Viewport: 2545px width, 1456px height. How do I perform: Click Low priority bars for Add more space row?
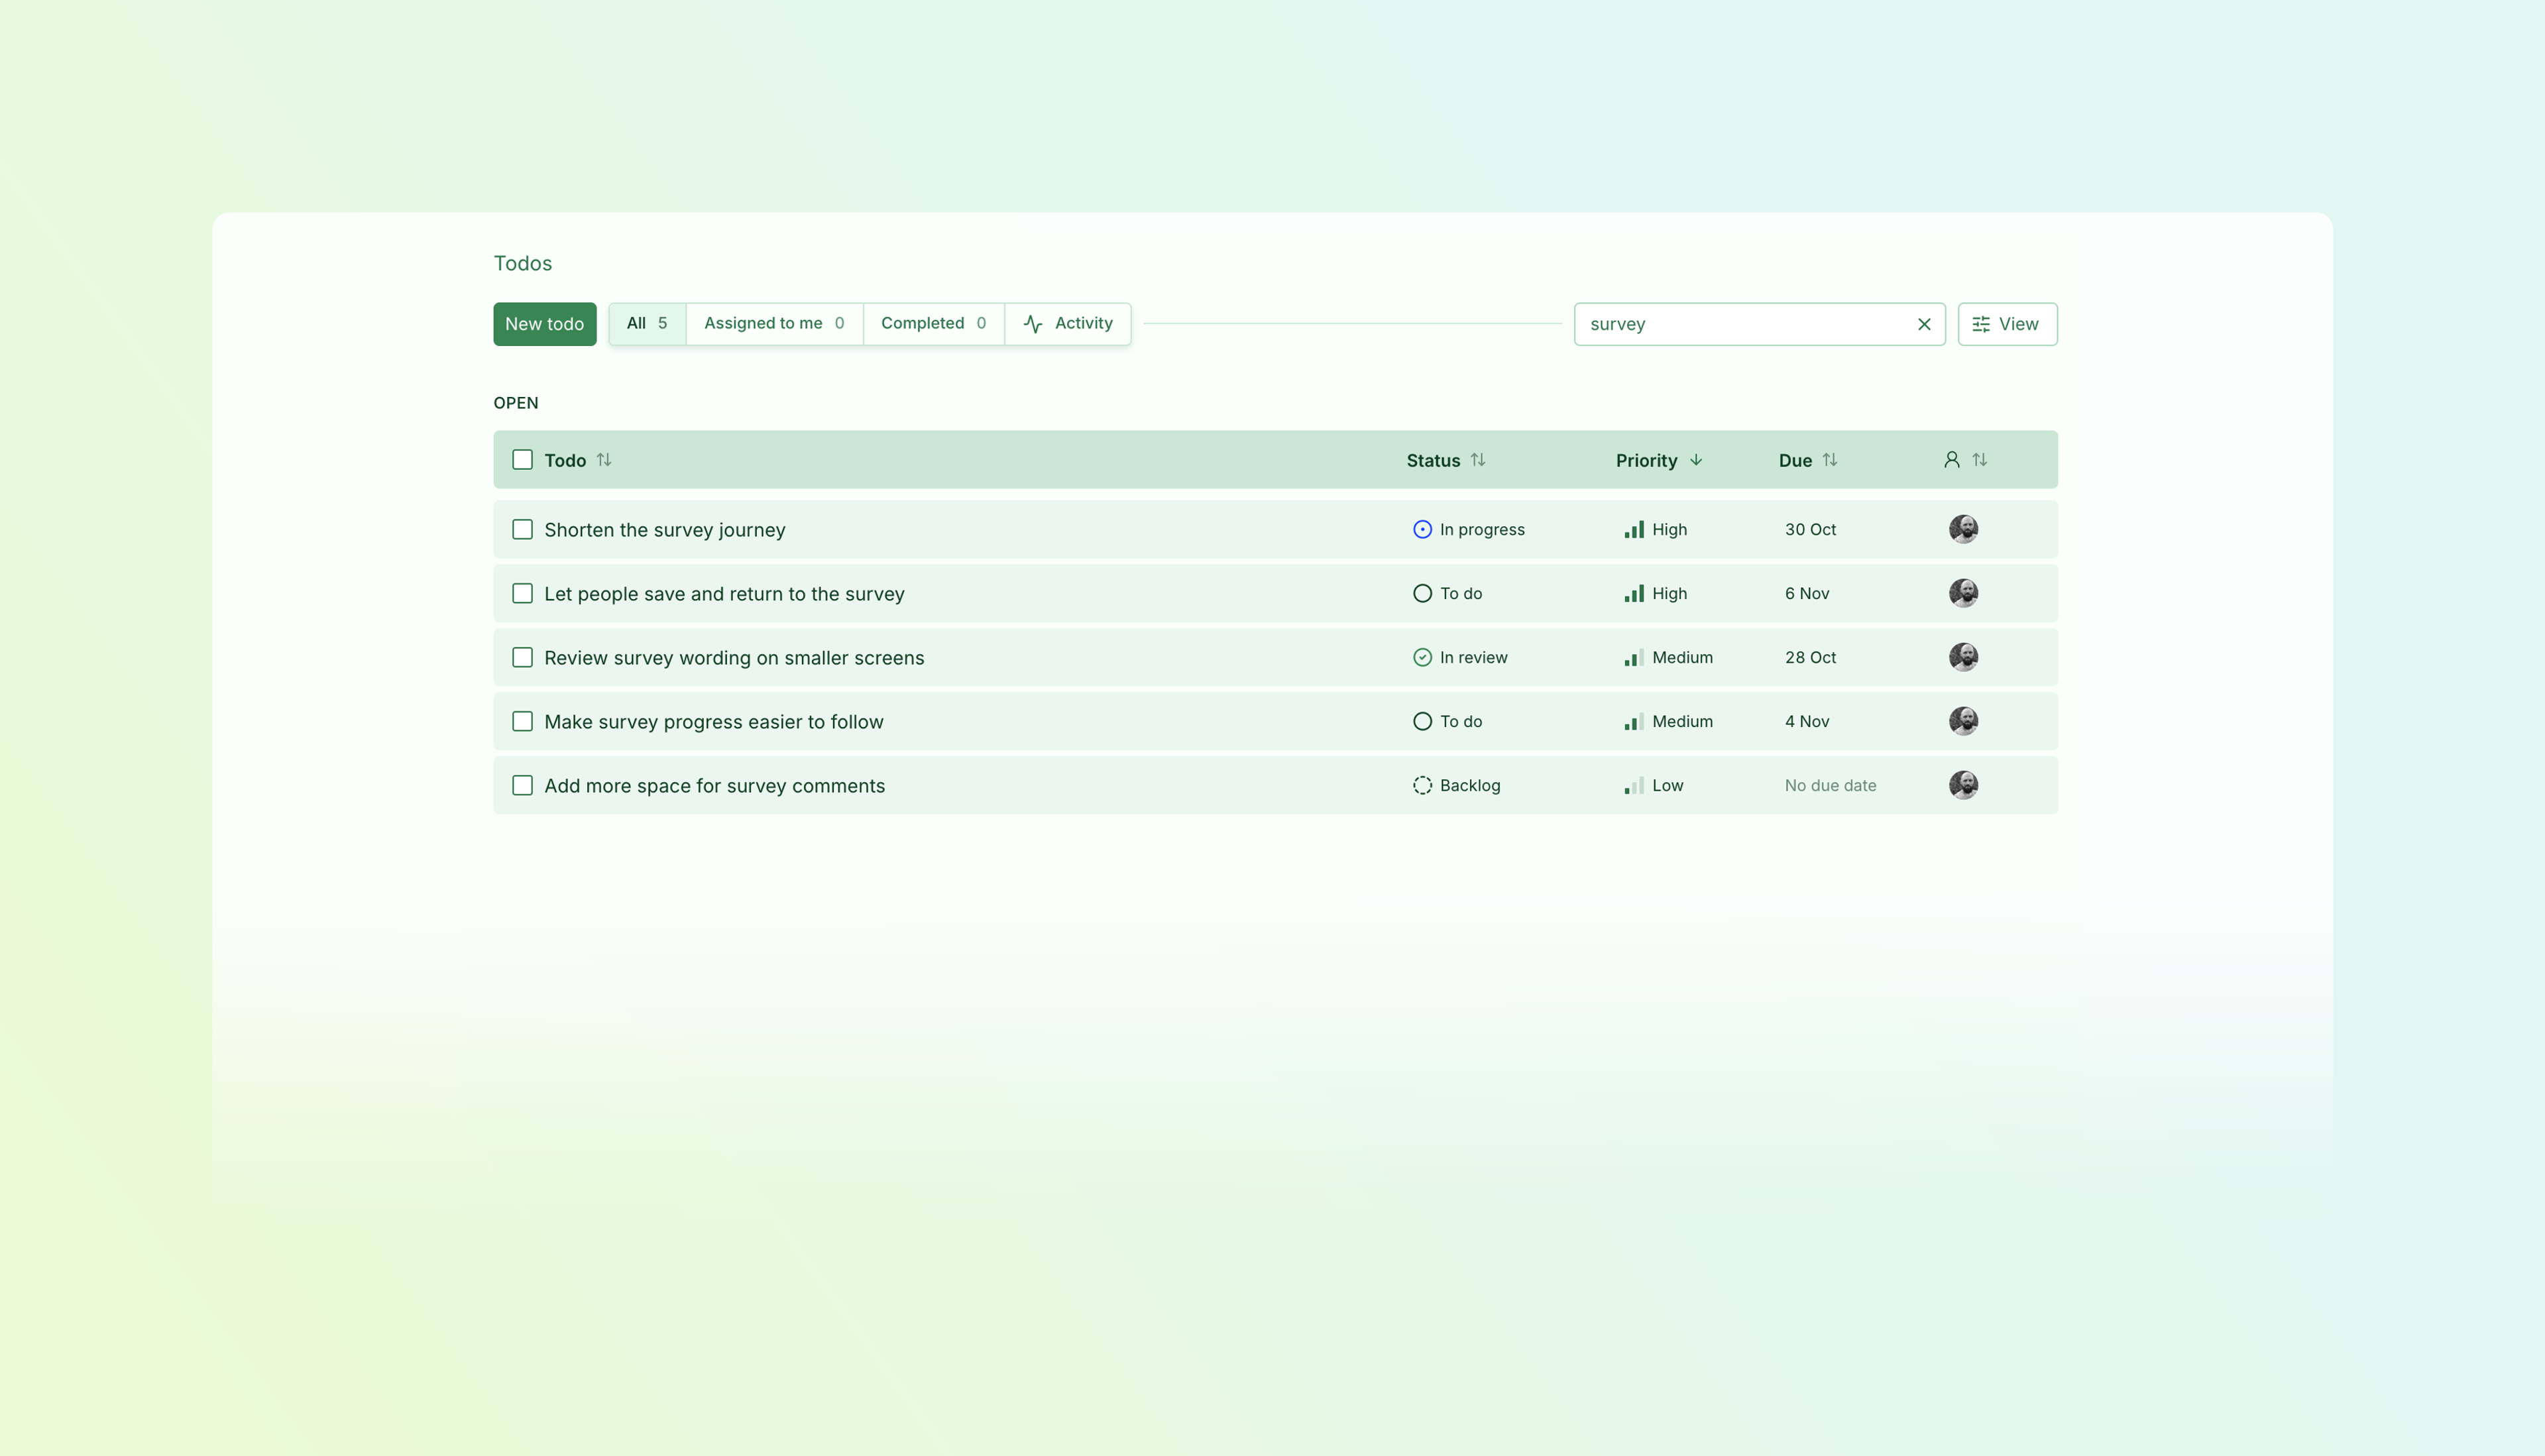[1634, 785]
